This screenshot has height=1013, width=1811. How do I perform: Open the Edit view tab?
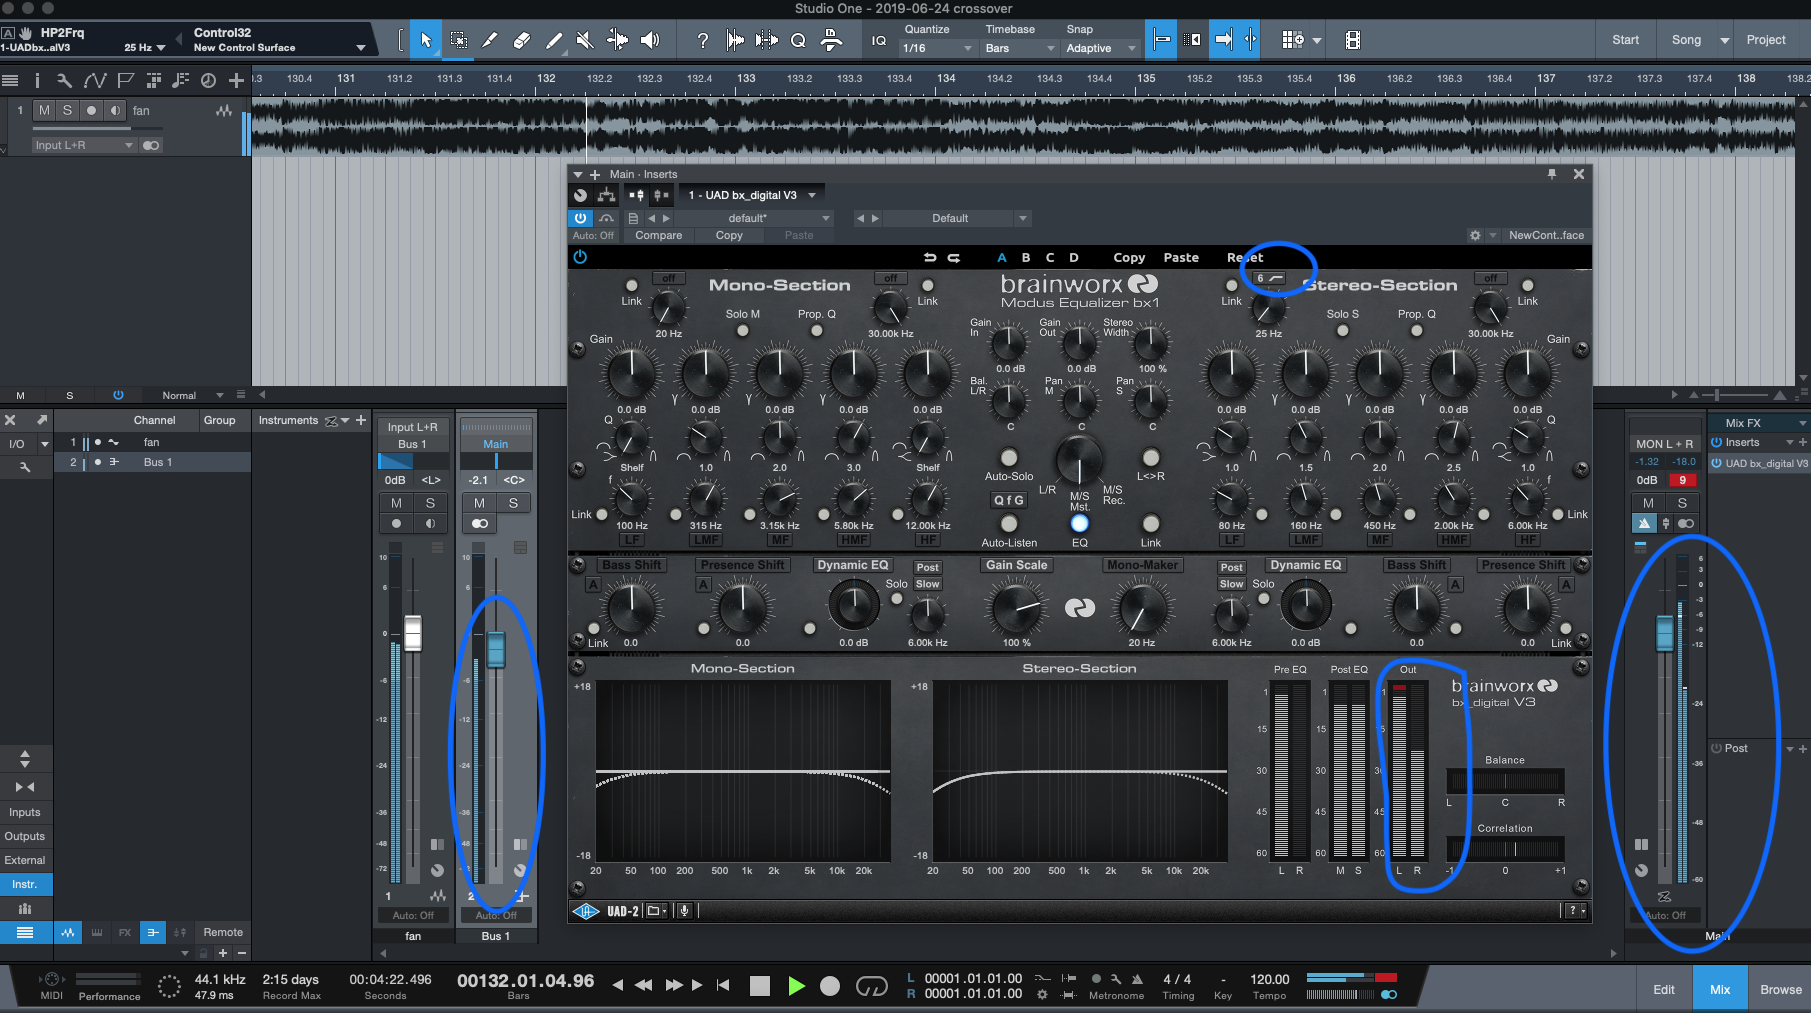tap(1663, 989)
